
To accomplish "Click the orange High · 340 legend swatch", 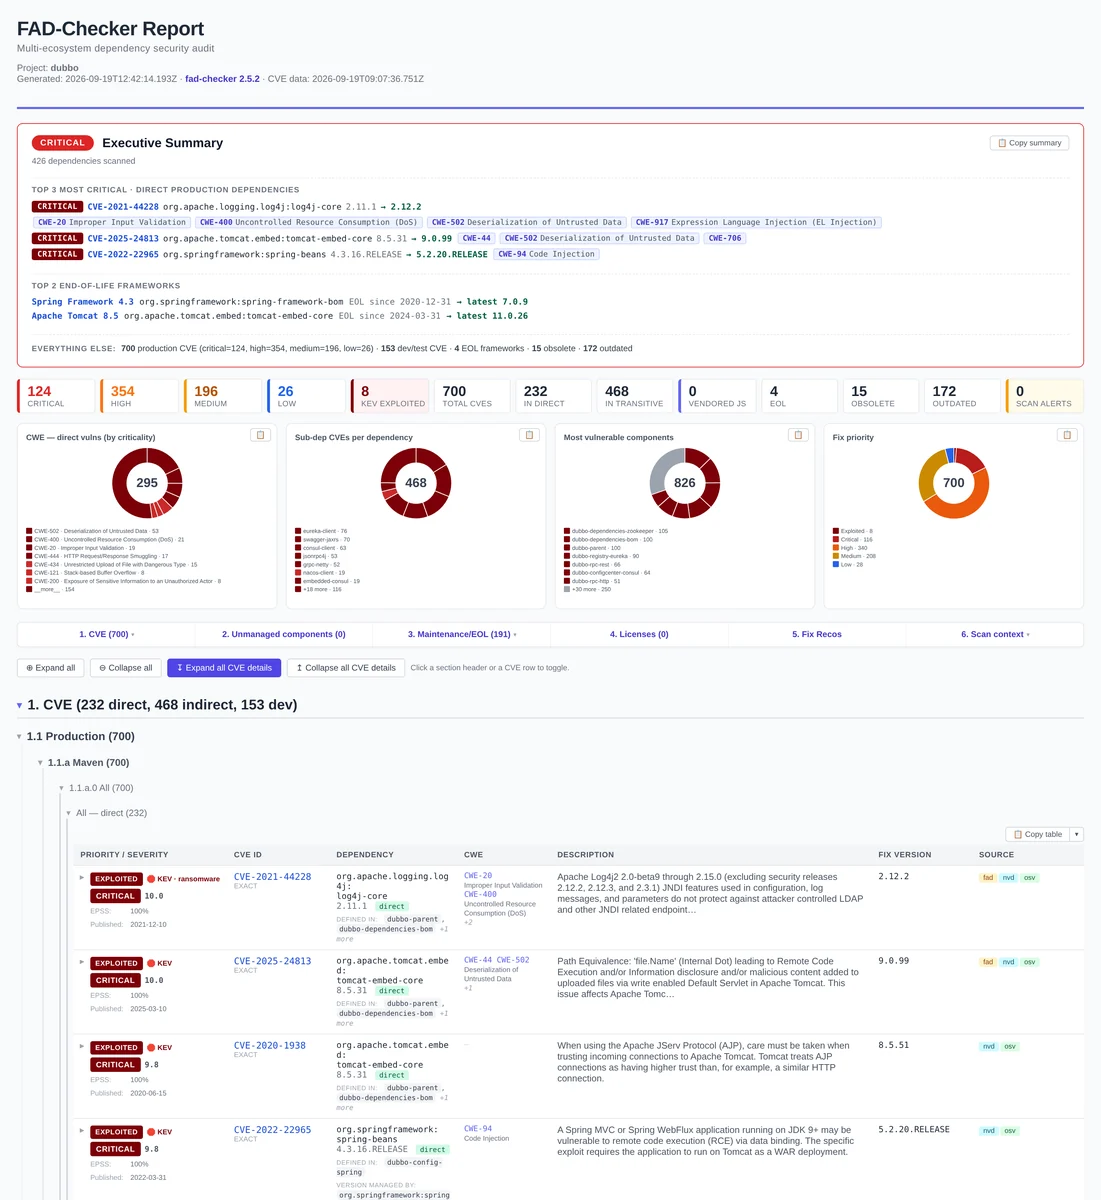I will [836, 548].
